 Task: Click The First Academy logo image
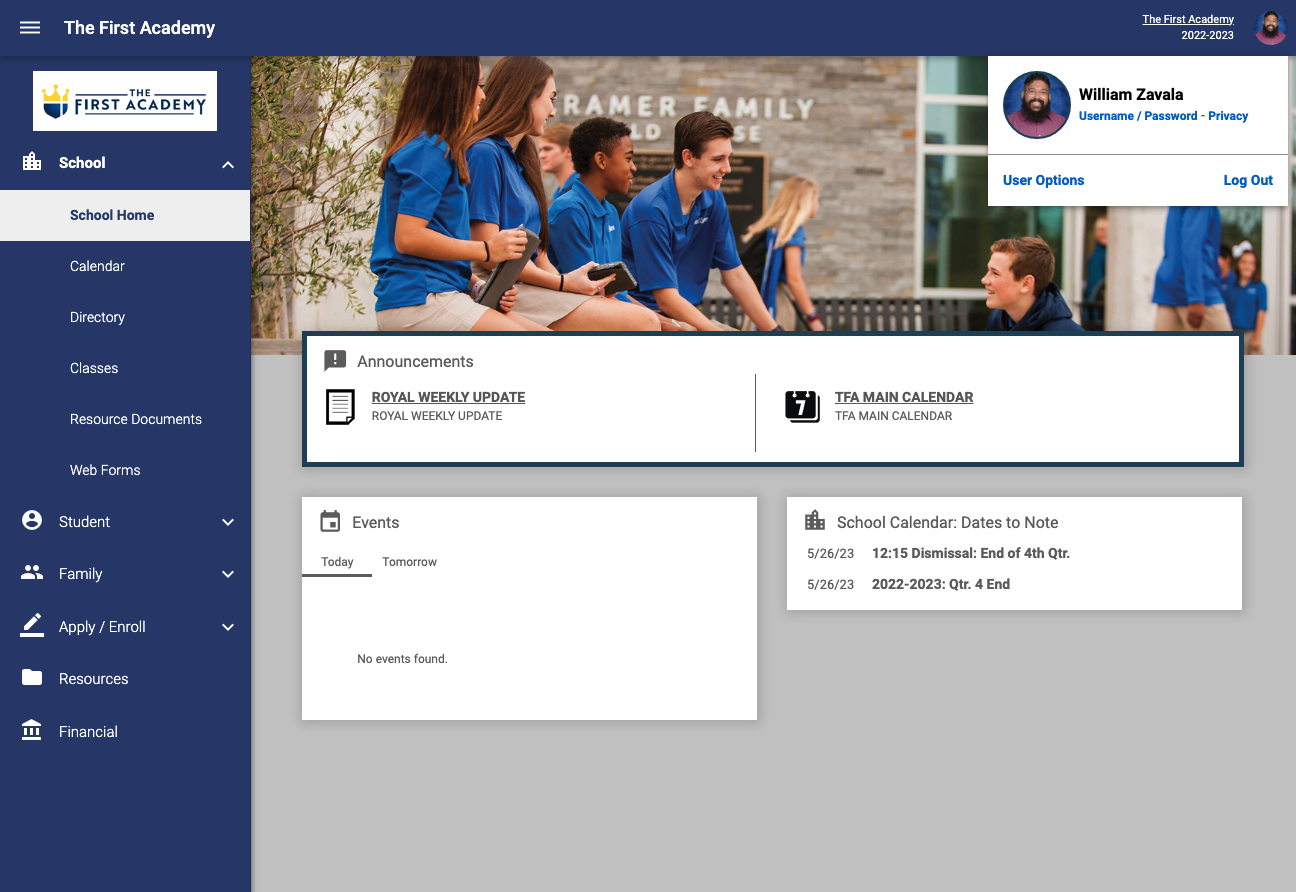click(125, 101)
